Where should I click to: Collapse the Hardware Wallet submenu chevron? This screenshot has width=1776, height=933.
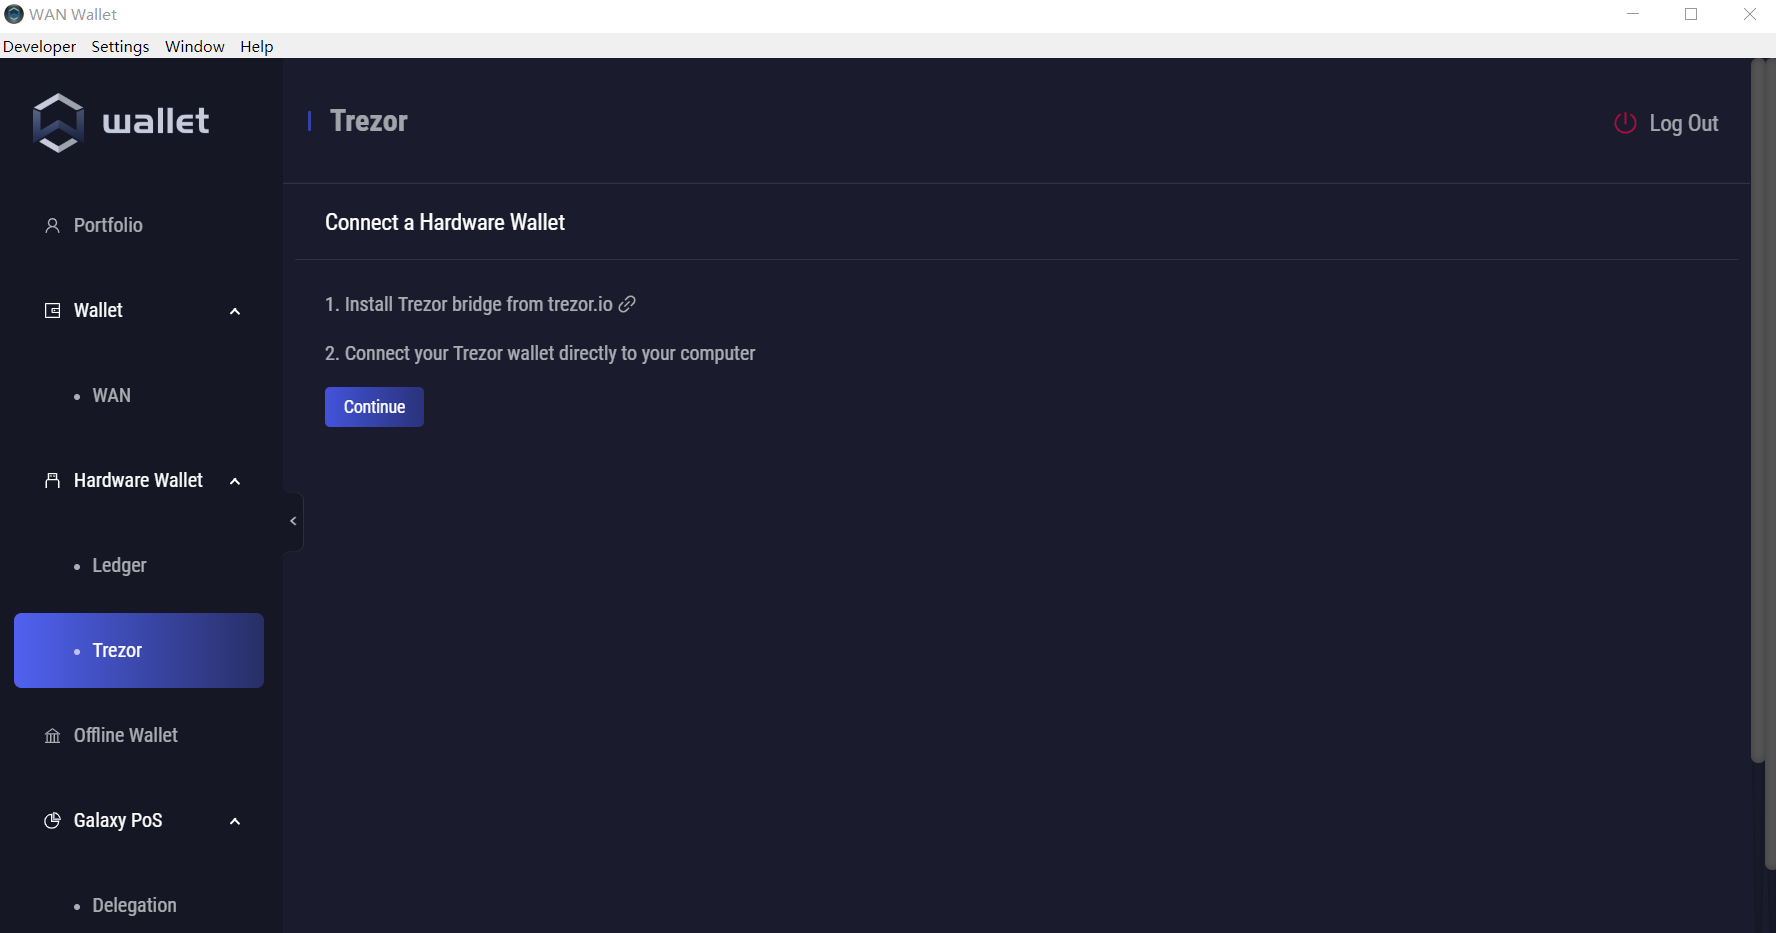[x=235, y=481]
